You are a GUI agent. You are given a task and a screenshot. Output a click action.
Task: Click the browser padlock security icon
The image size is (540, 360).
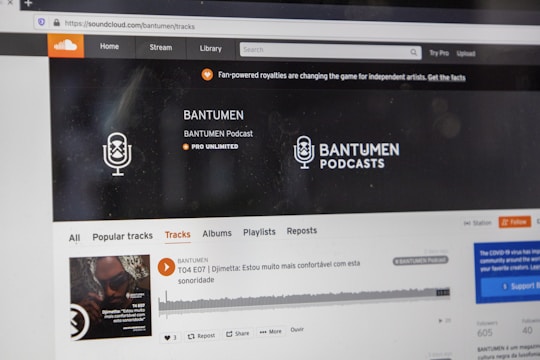pos(56,23)
